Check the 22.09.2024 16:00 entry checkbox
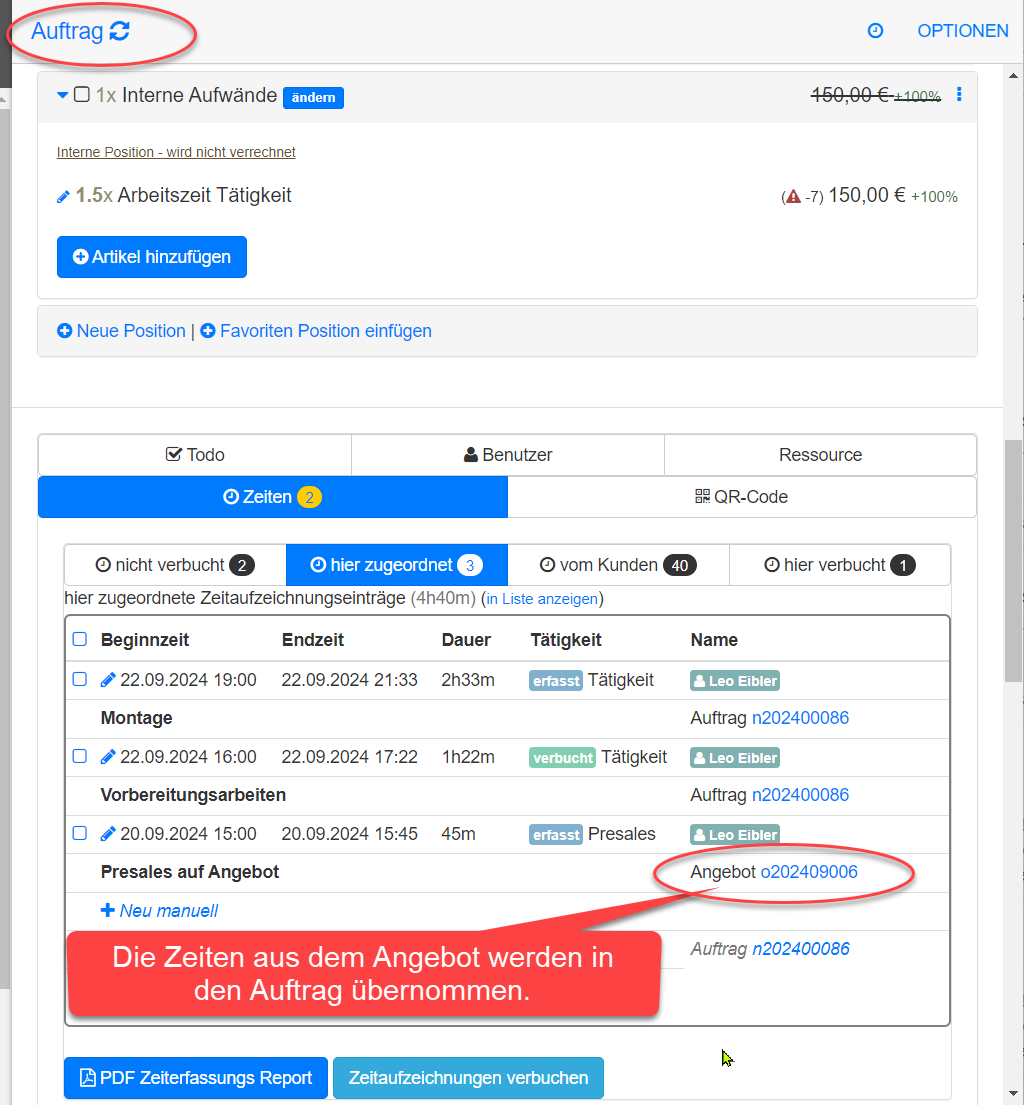 80,756
